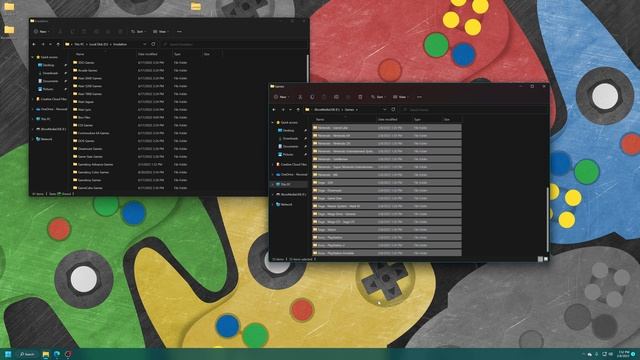The height and width of the screenshot is (360, 640).
Task: Select the Sega - Saturn folder
Action: pyautogui.click(x=387, y=229)
